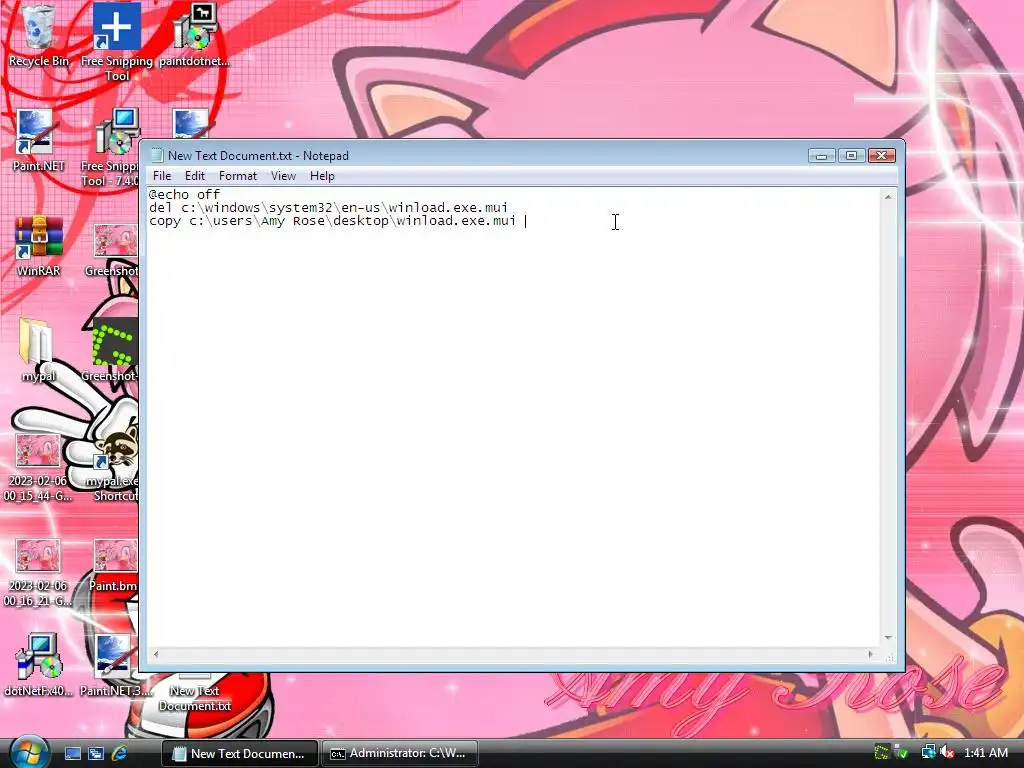This screenshot has height=768, width=1024.
Task: Close the Notepad window
Action: 882,155
